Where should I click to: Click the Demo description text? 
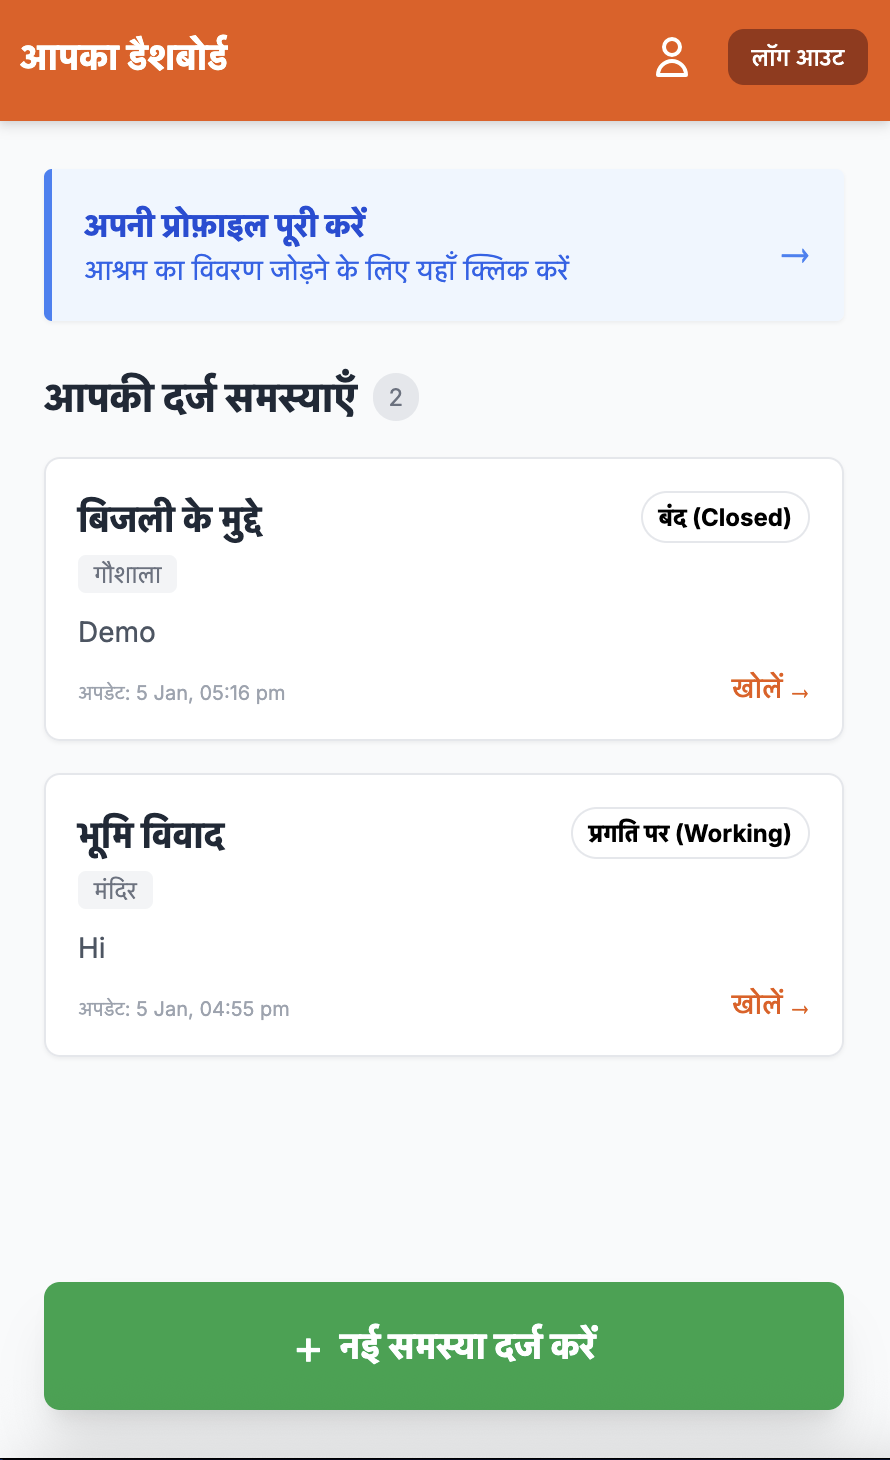[x=117, y=632]
